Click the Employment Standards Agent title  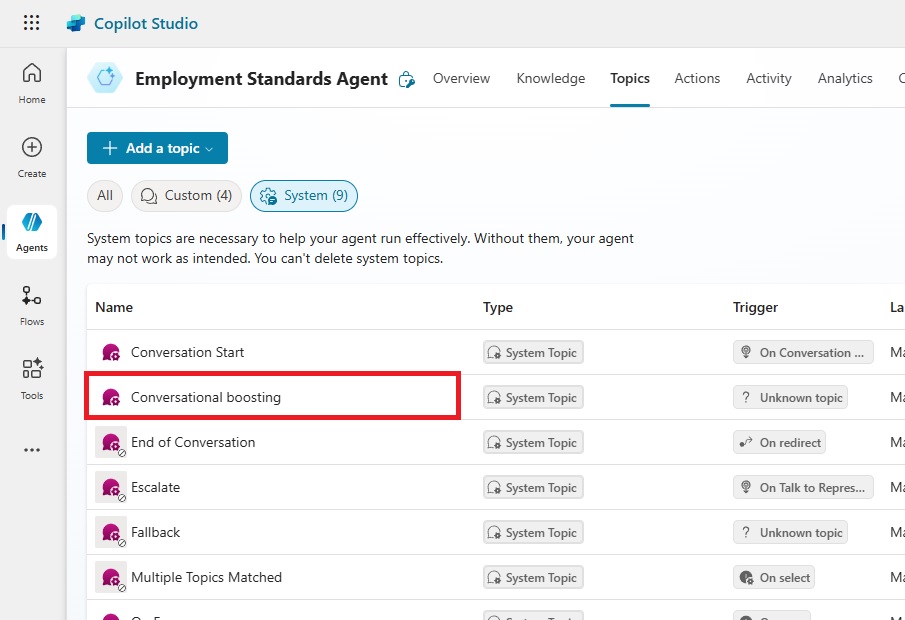coord(261,79)
